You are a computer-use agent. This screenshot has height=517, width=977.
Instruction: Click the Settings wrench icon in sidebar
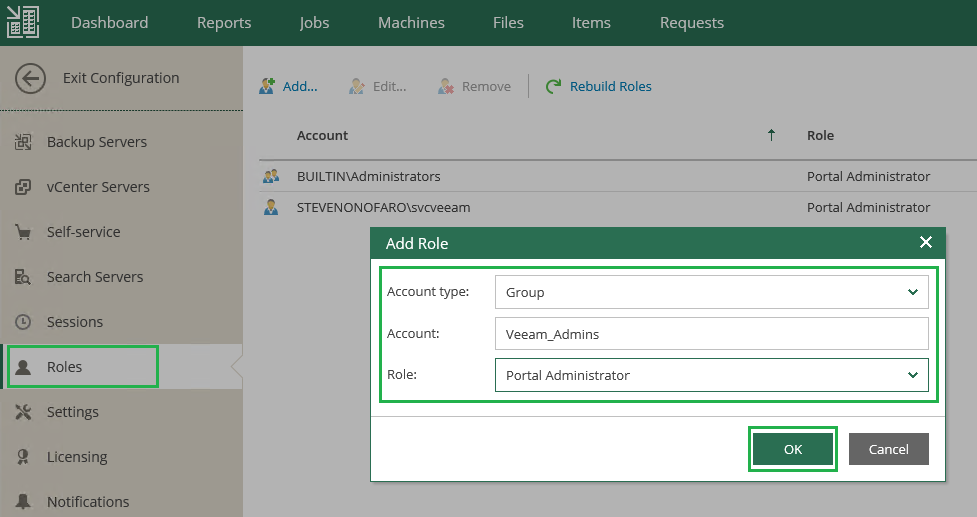click(x=23, y=412)
